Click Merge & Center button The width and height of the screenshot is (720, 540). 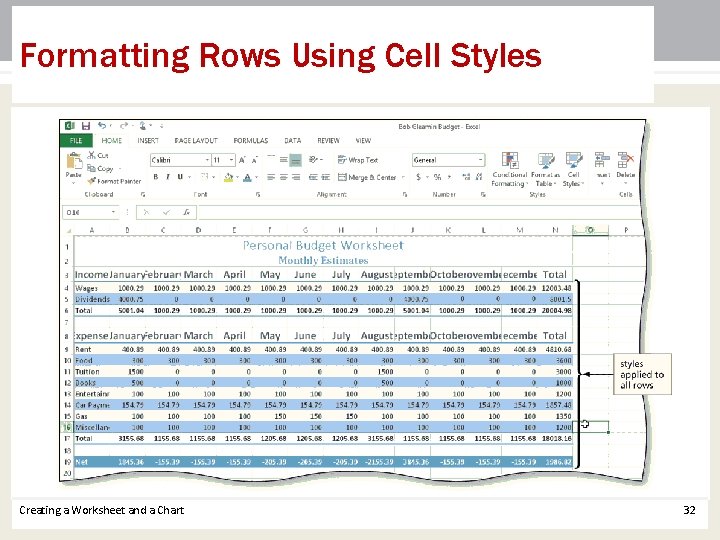pos(367,177)
